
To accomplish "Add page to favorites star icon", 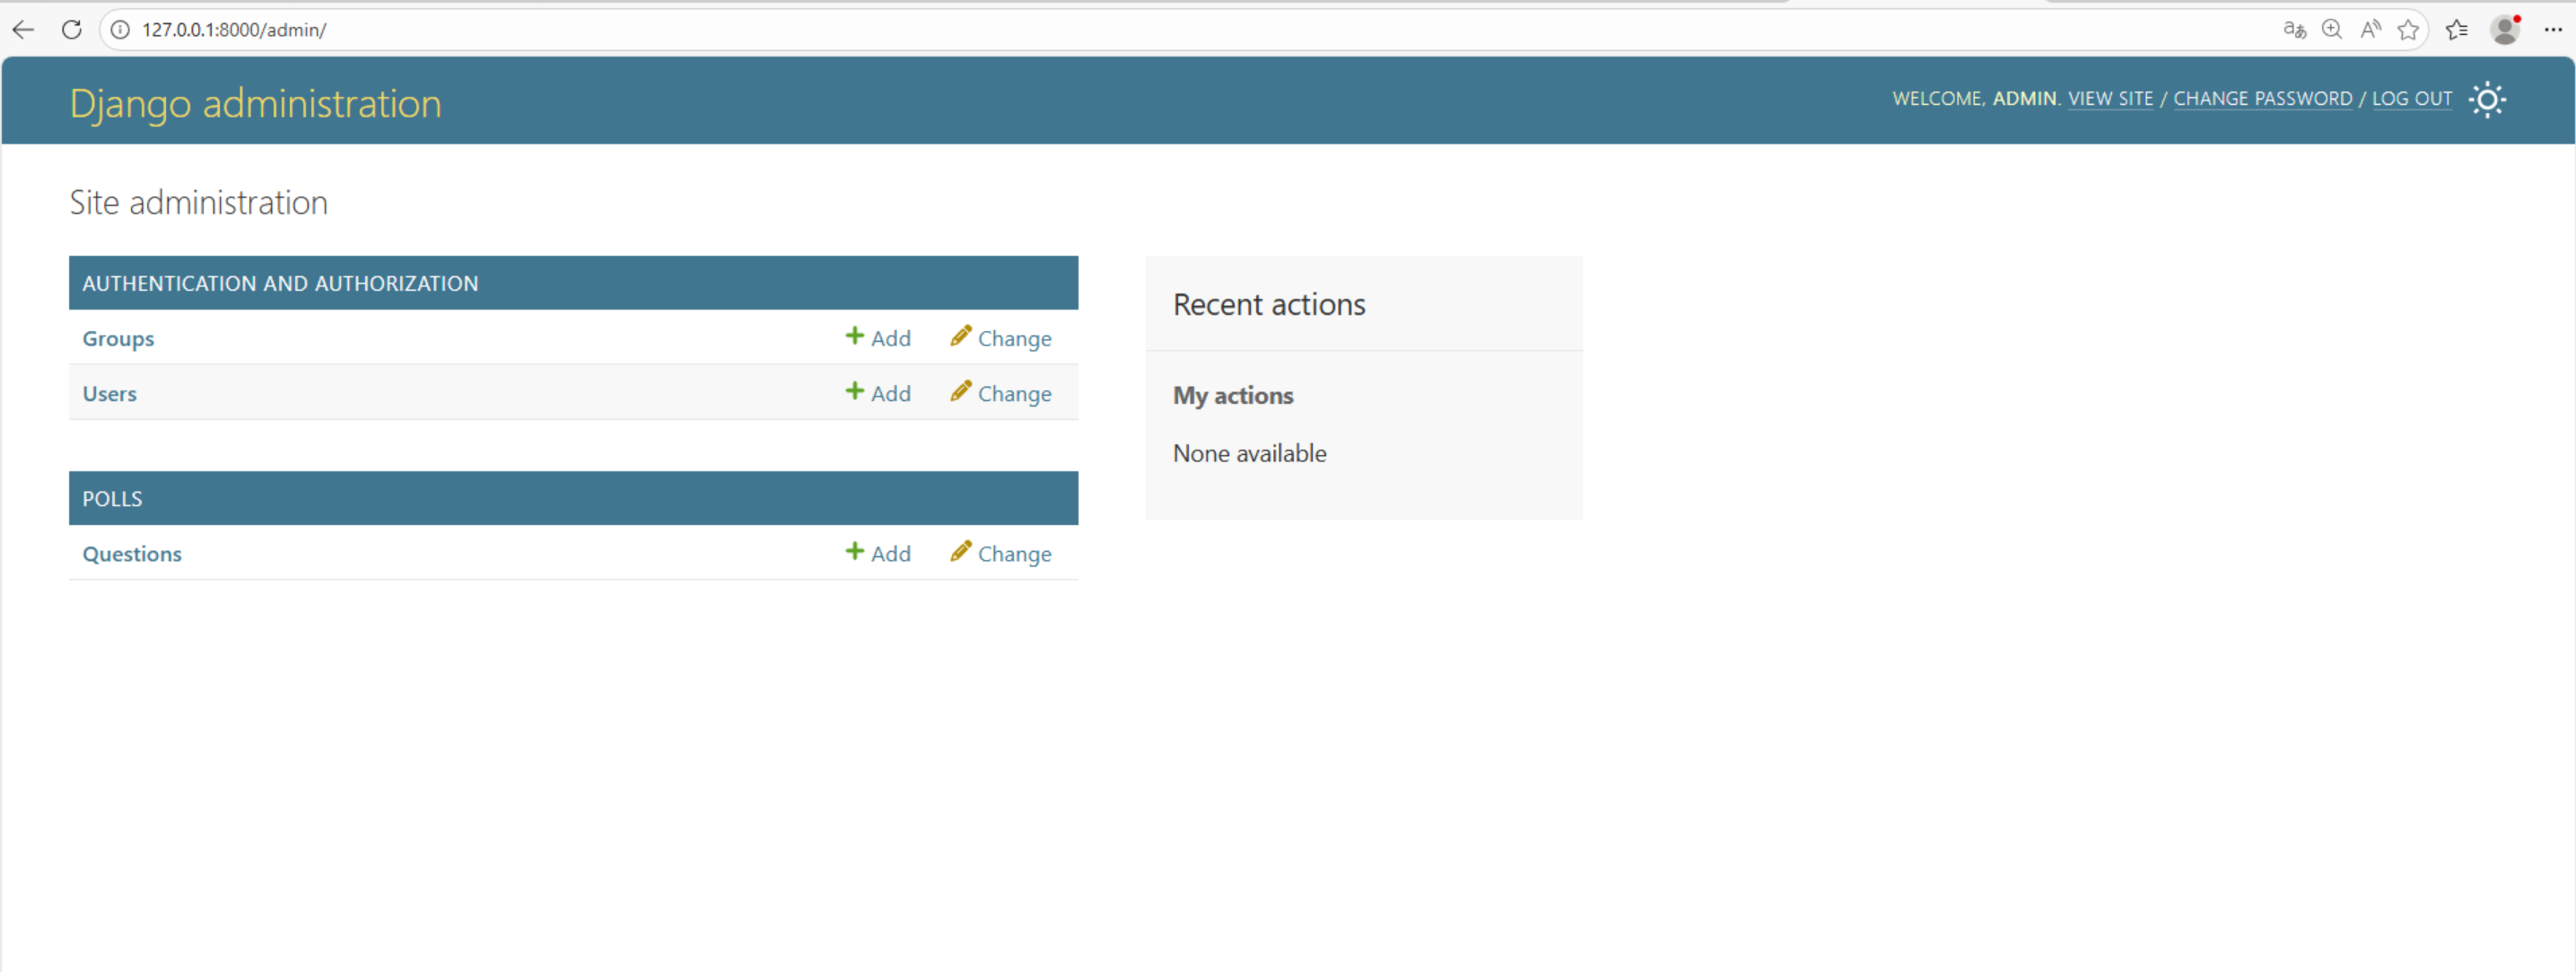I will [x=2408, y=30].
